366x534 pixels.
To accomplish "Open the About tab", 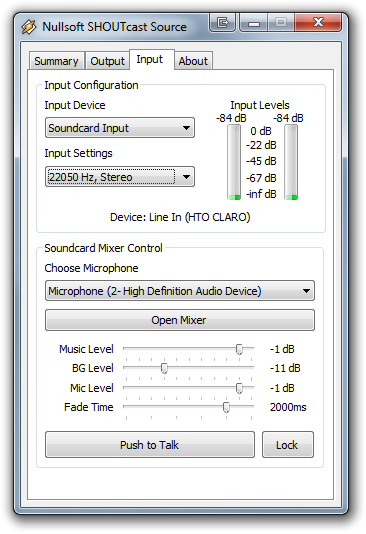I will click(x=193, y=61).
